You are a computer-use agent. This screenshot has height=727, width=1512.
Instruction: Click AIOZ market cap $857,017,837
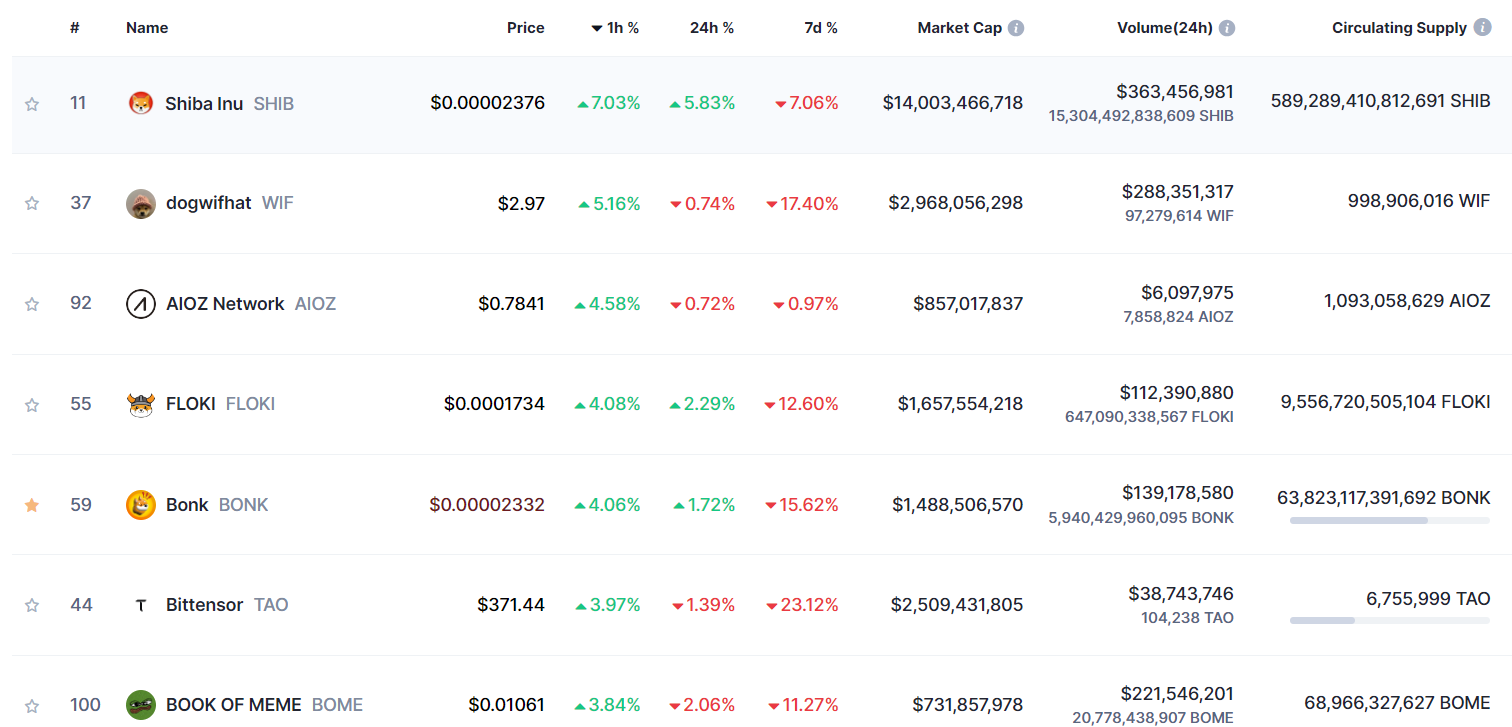click(x=968, y=303)
